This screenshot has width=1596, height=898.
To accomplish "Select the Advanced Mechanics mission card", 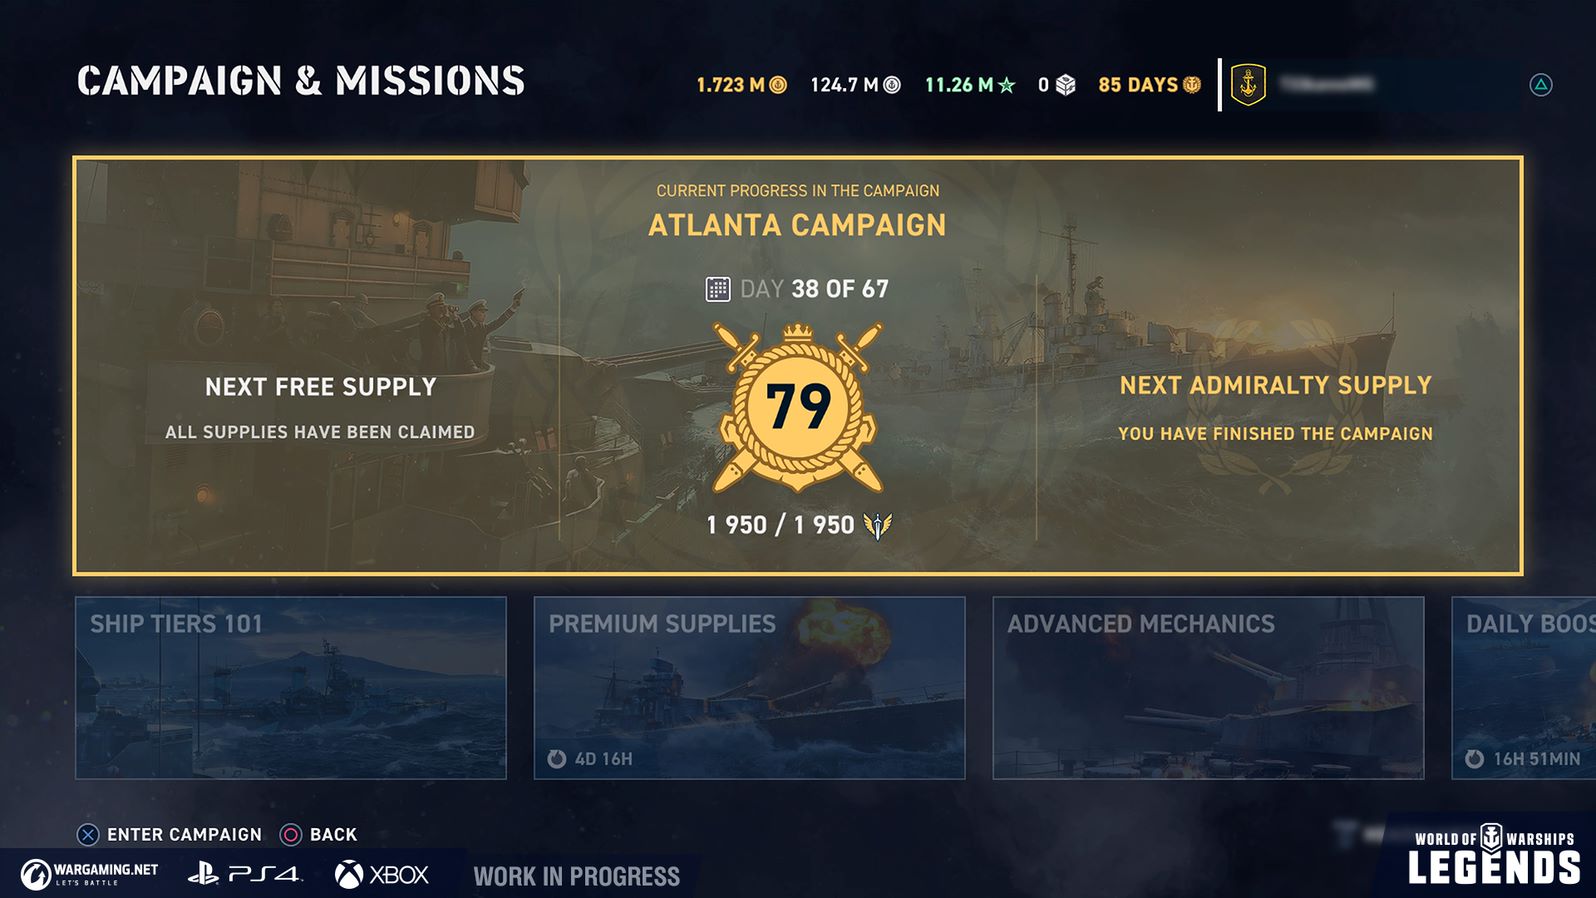I will (x=1208, y=688).
